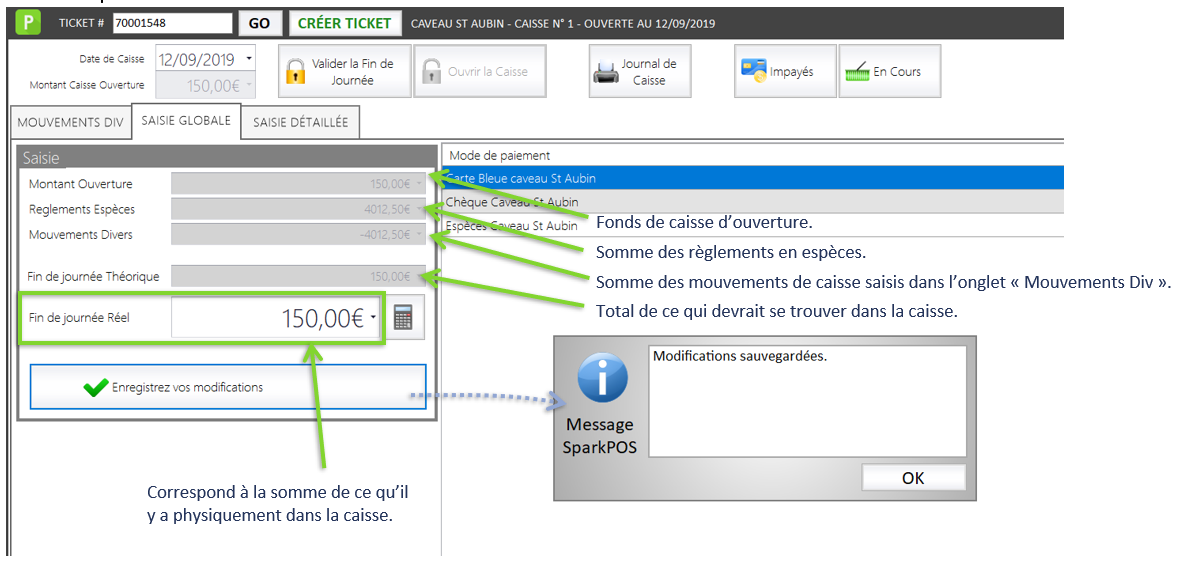Click the padlock icon on Valider la Fin de Journée

click(295, 72)
